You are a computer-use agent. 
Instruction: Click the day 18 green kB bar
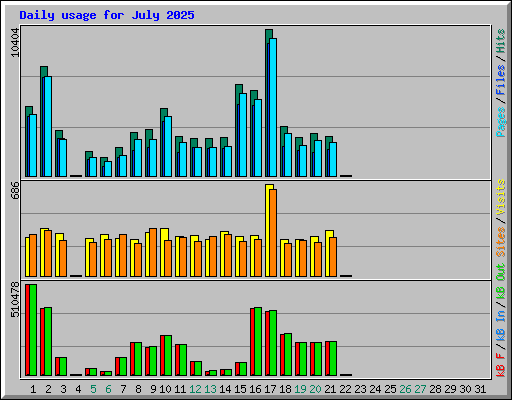coord(288,355)
